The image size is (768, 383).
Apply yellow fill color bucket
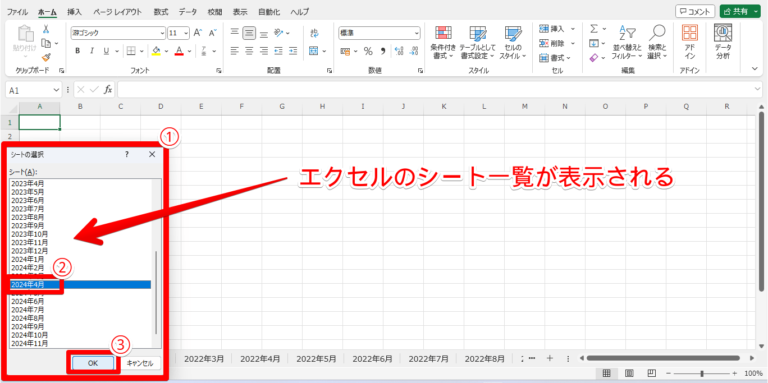(156, 50)
